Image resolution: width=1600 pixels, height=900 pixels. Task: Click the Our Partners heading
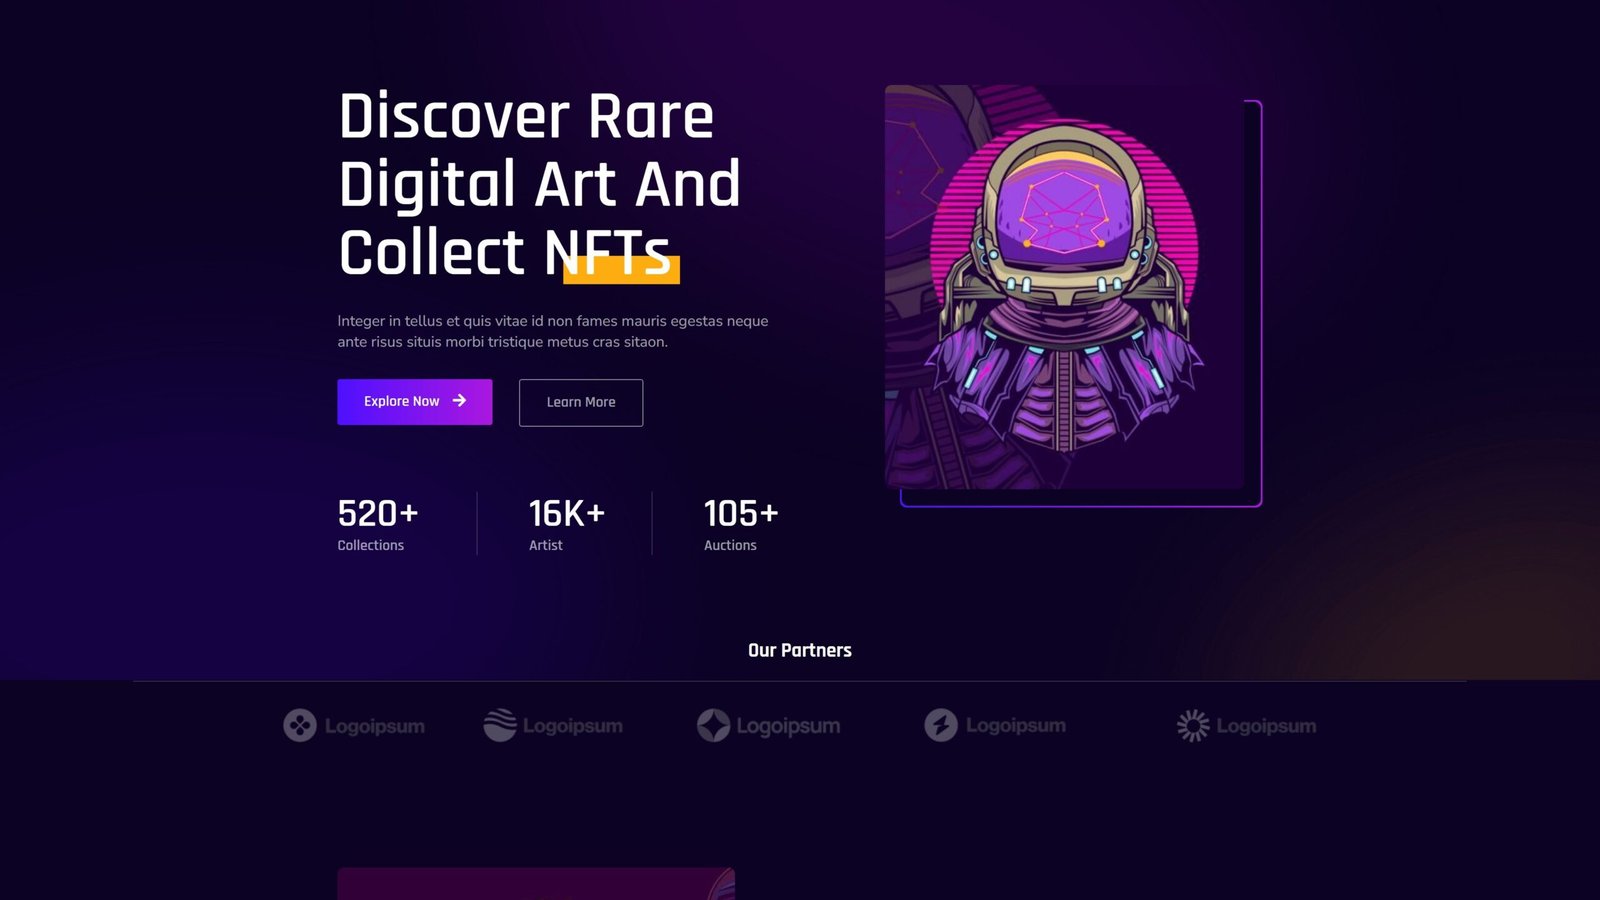pyautogui.click(x=800, y=650)
